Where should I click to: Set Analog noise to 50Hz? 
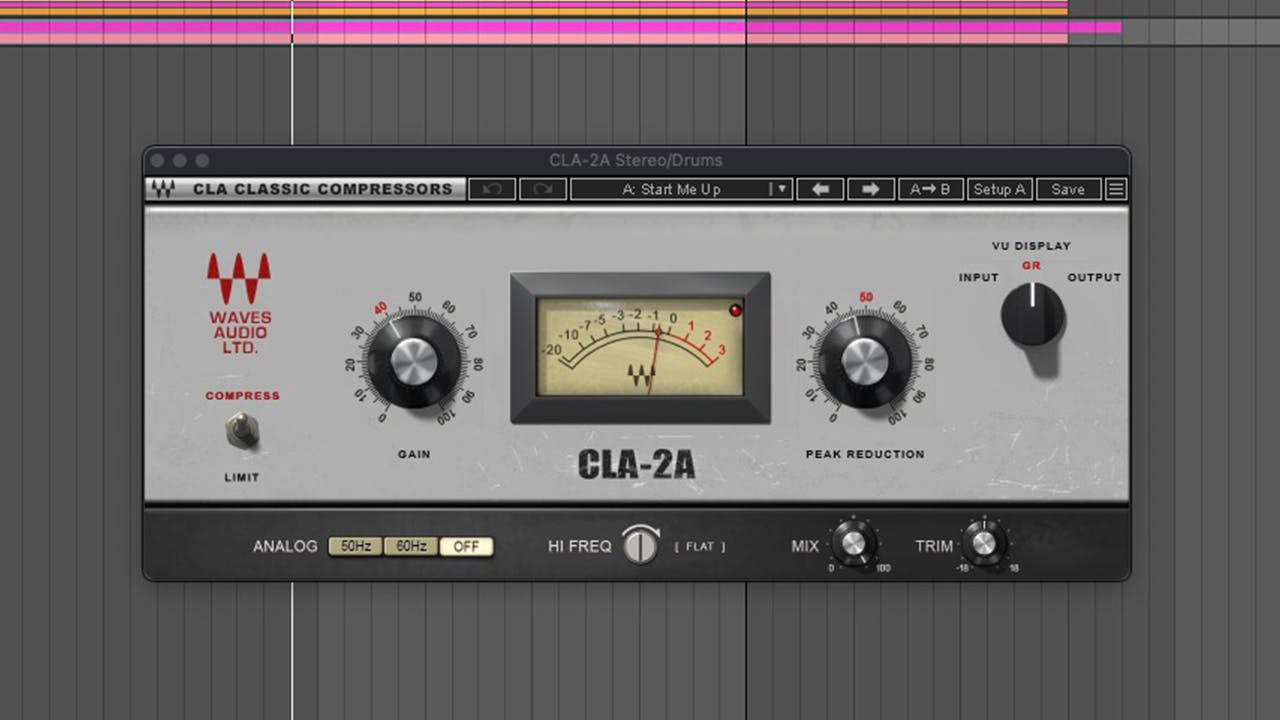(x=356, y=546)
